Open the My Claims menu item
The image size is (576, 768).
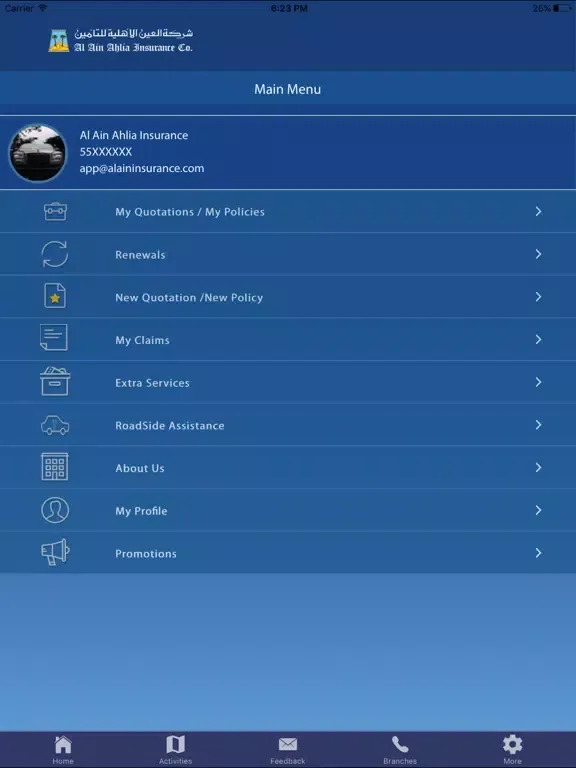click(x=288, y=339)
